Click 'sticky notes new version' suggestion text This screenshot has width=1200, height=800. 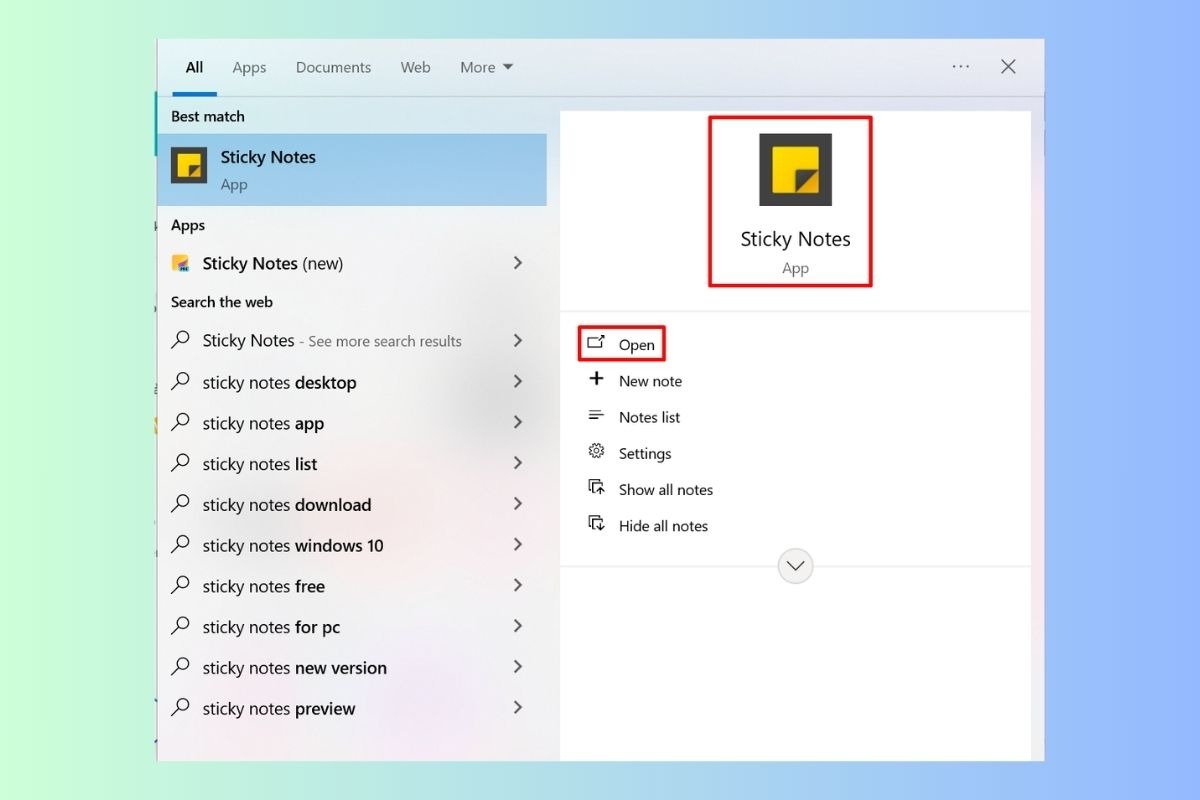click(294, 668)
